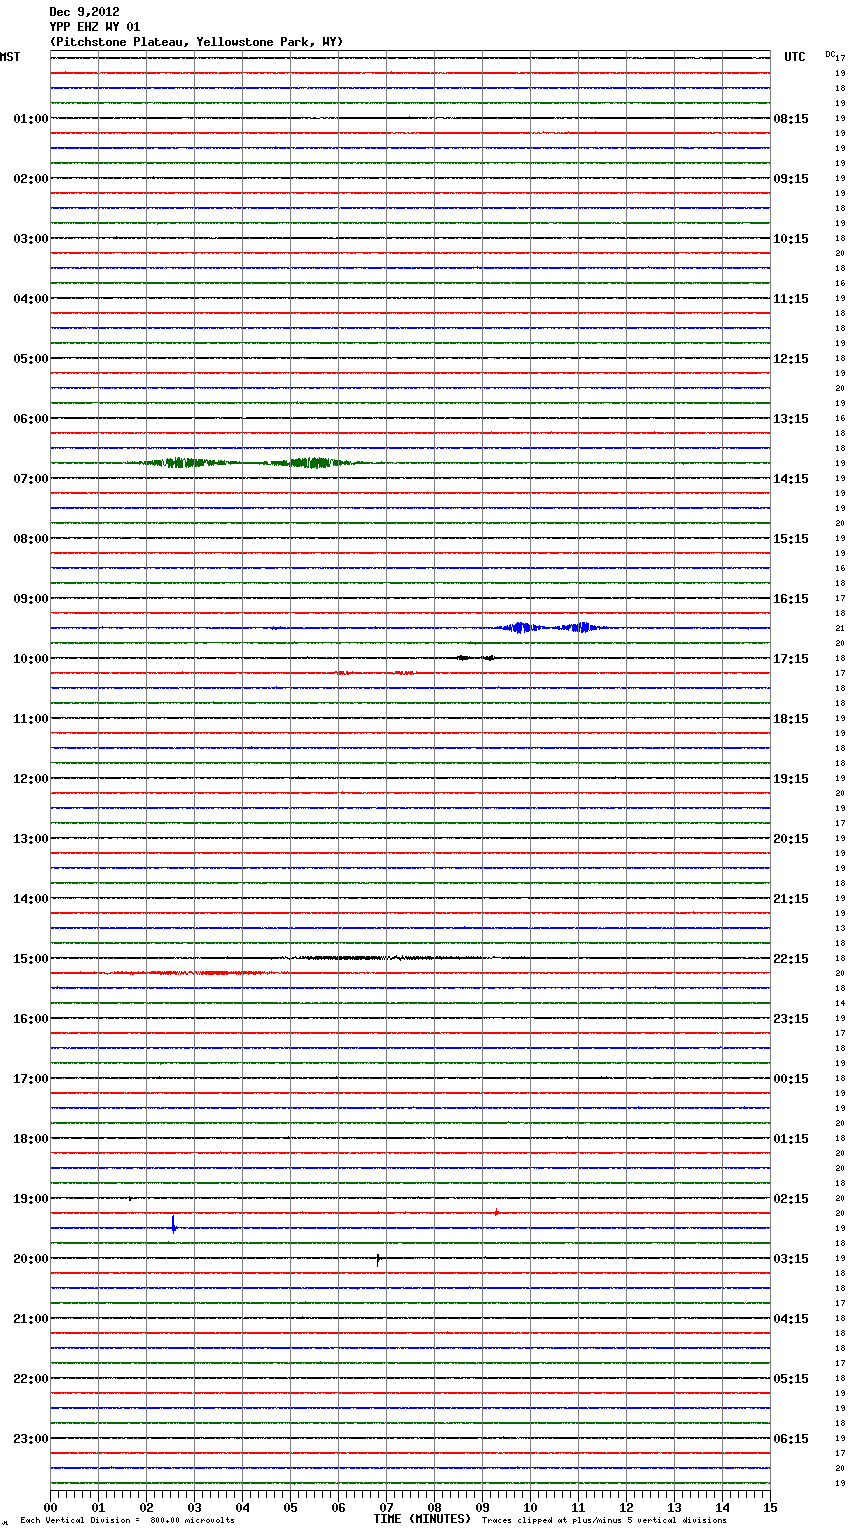This screenshot has width=850, height=1534.
Task: Click the 22:15 UTC time label
Action: pos(791,959)
